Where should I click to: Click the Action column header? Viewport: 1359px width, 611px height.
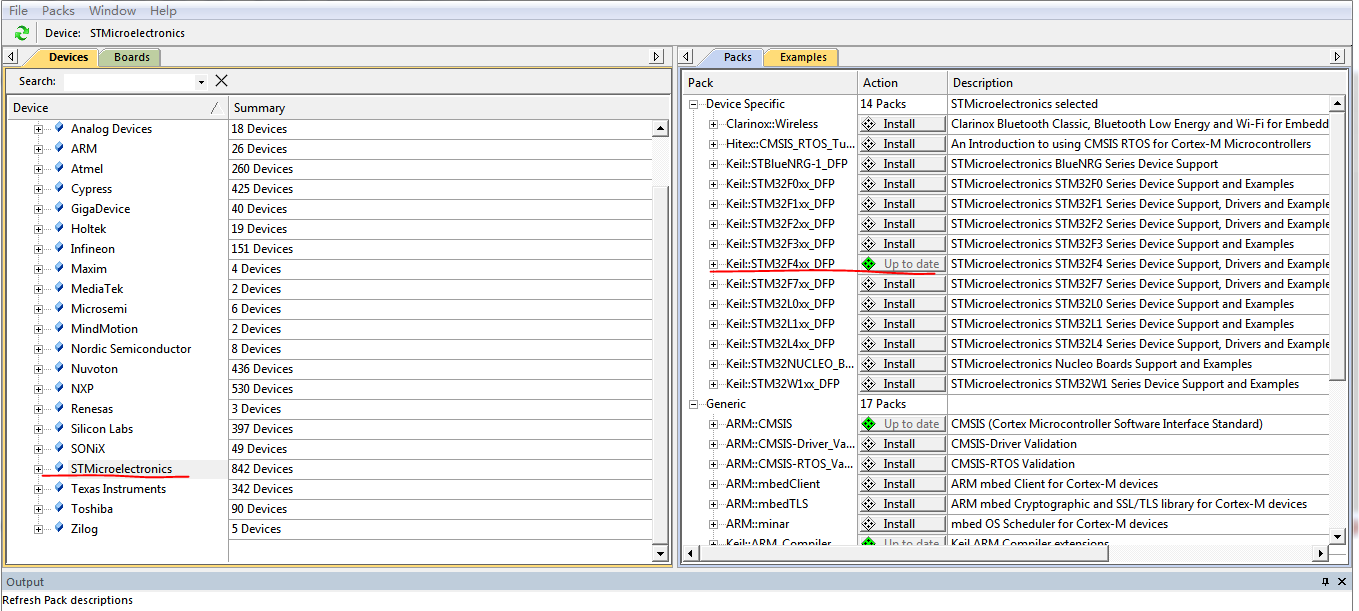902,82
